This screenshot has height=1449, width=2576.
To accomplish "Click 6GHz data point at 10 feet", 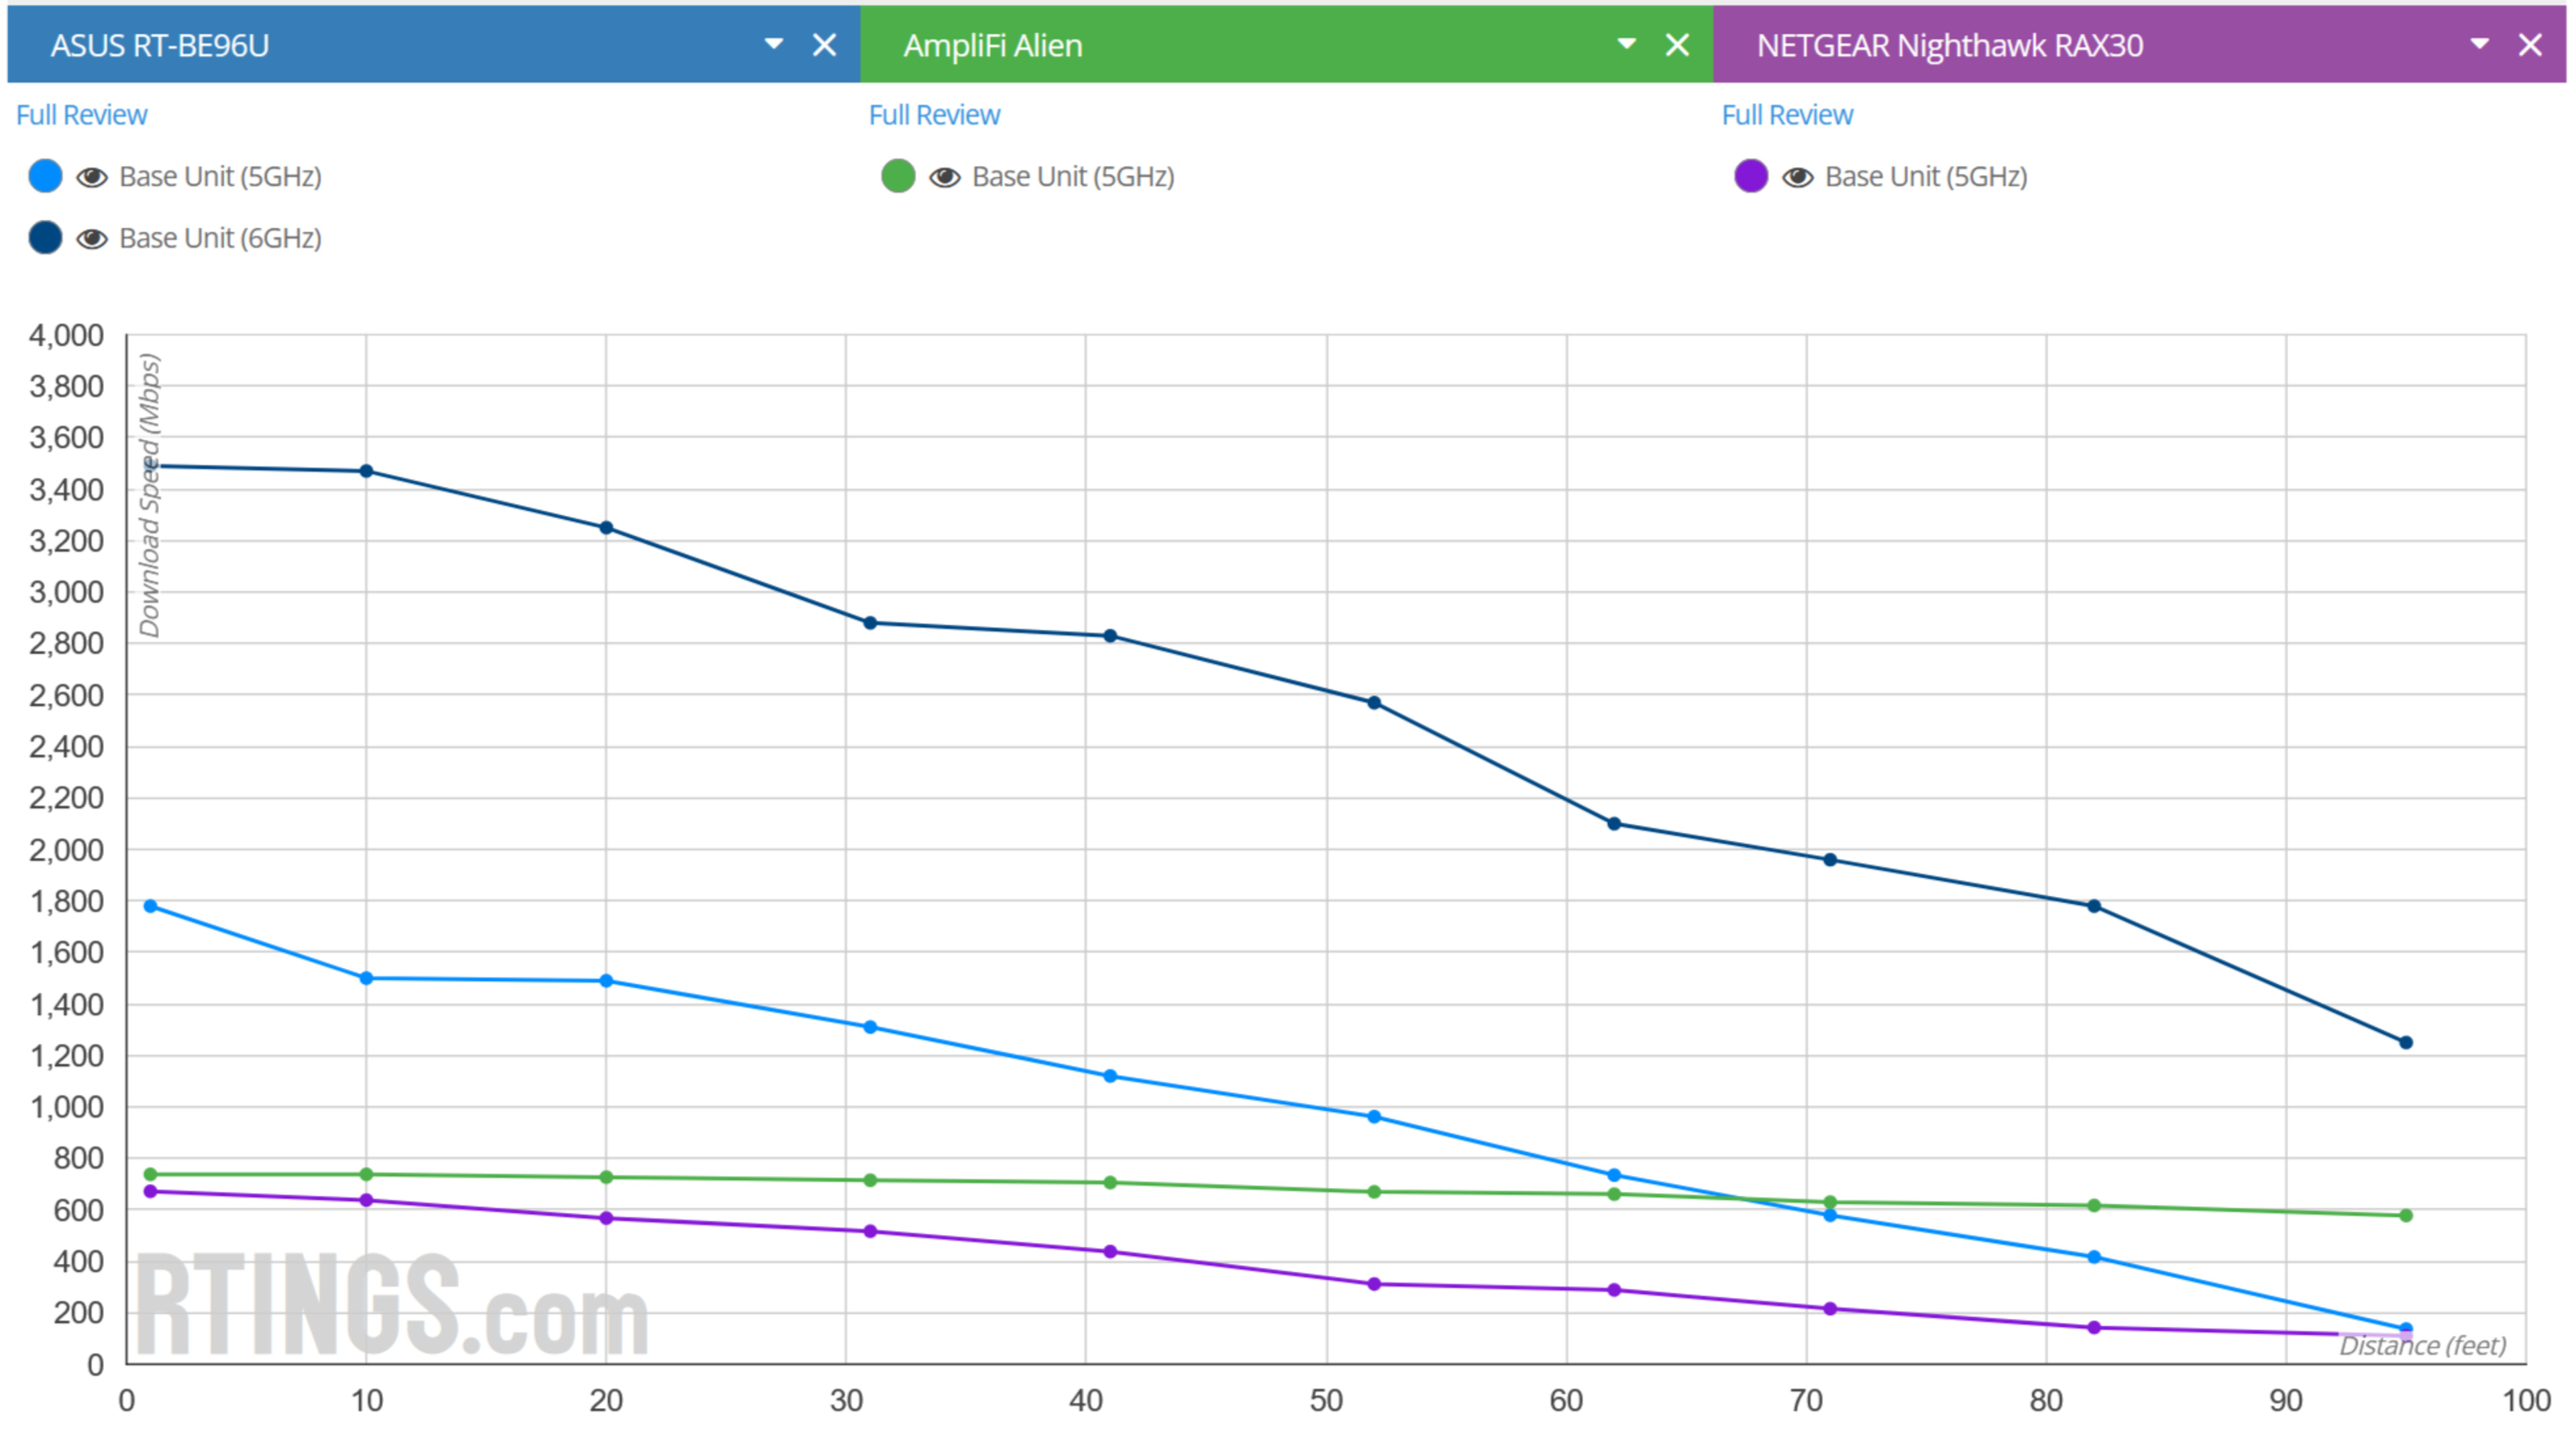I will pos(366,471).
